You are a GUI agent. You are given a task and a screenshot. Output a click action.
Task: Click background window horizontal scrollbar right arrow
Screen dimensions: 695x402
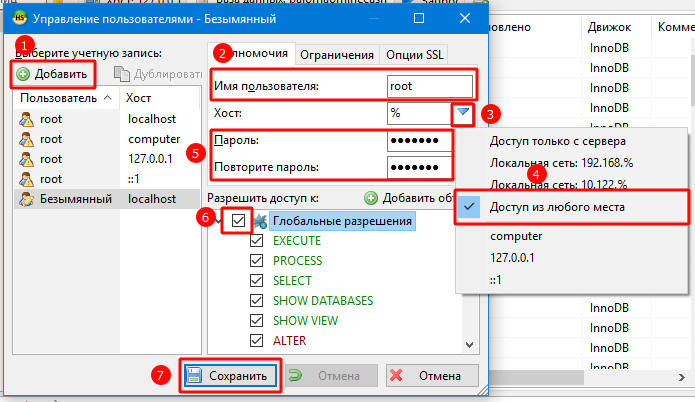pyautogui.click(x=681, y=377)
